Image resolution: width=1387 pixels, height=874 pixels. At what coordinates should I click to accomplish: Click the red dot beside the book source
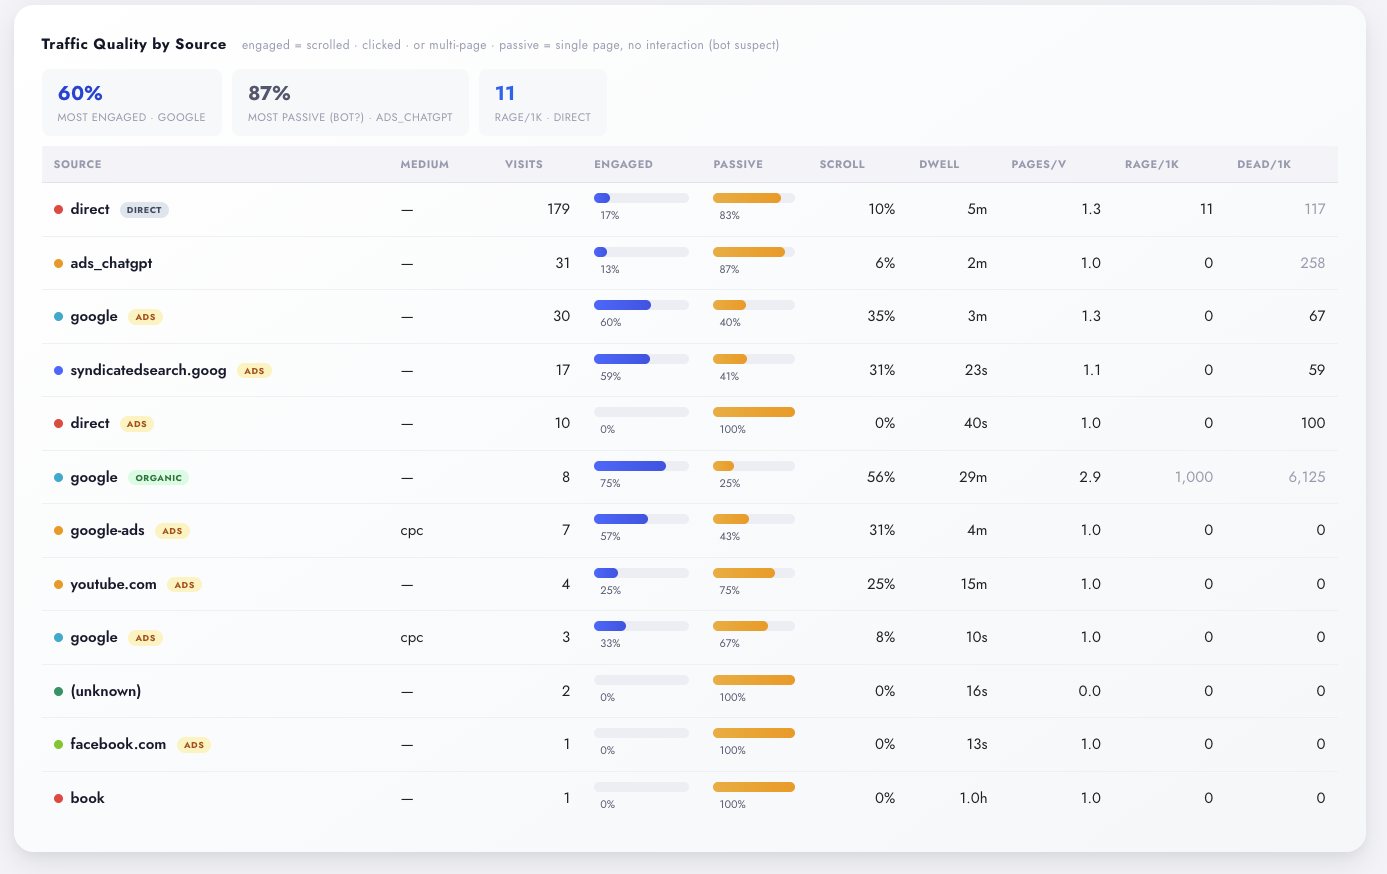tap(58, 798)
